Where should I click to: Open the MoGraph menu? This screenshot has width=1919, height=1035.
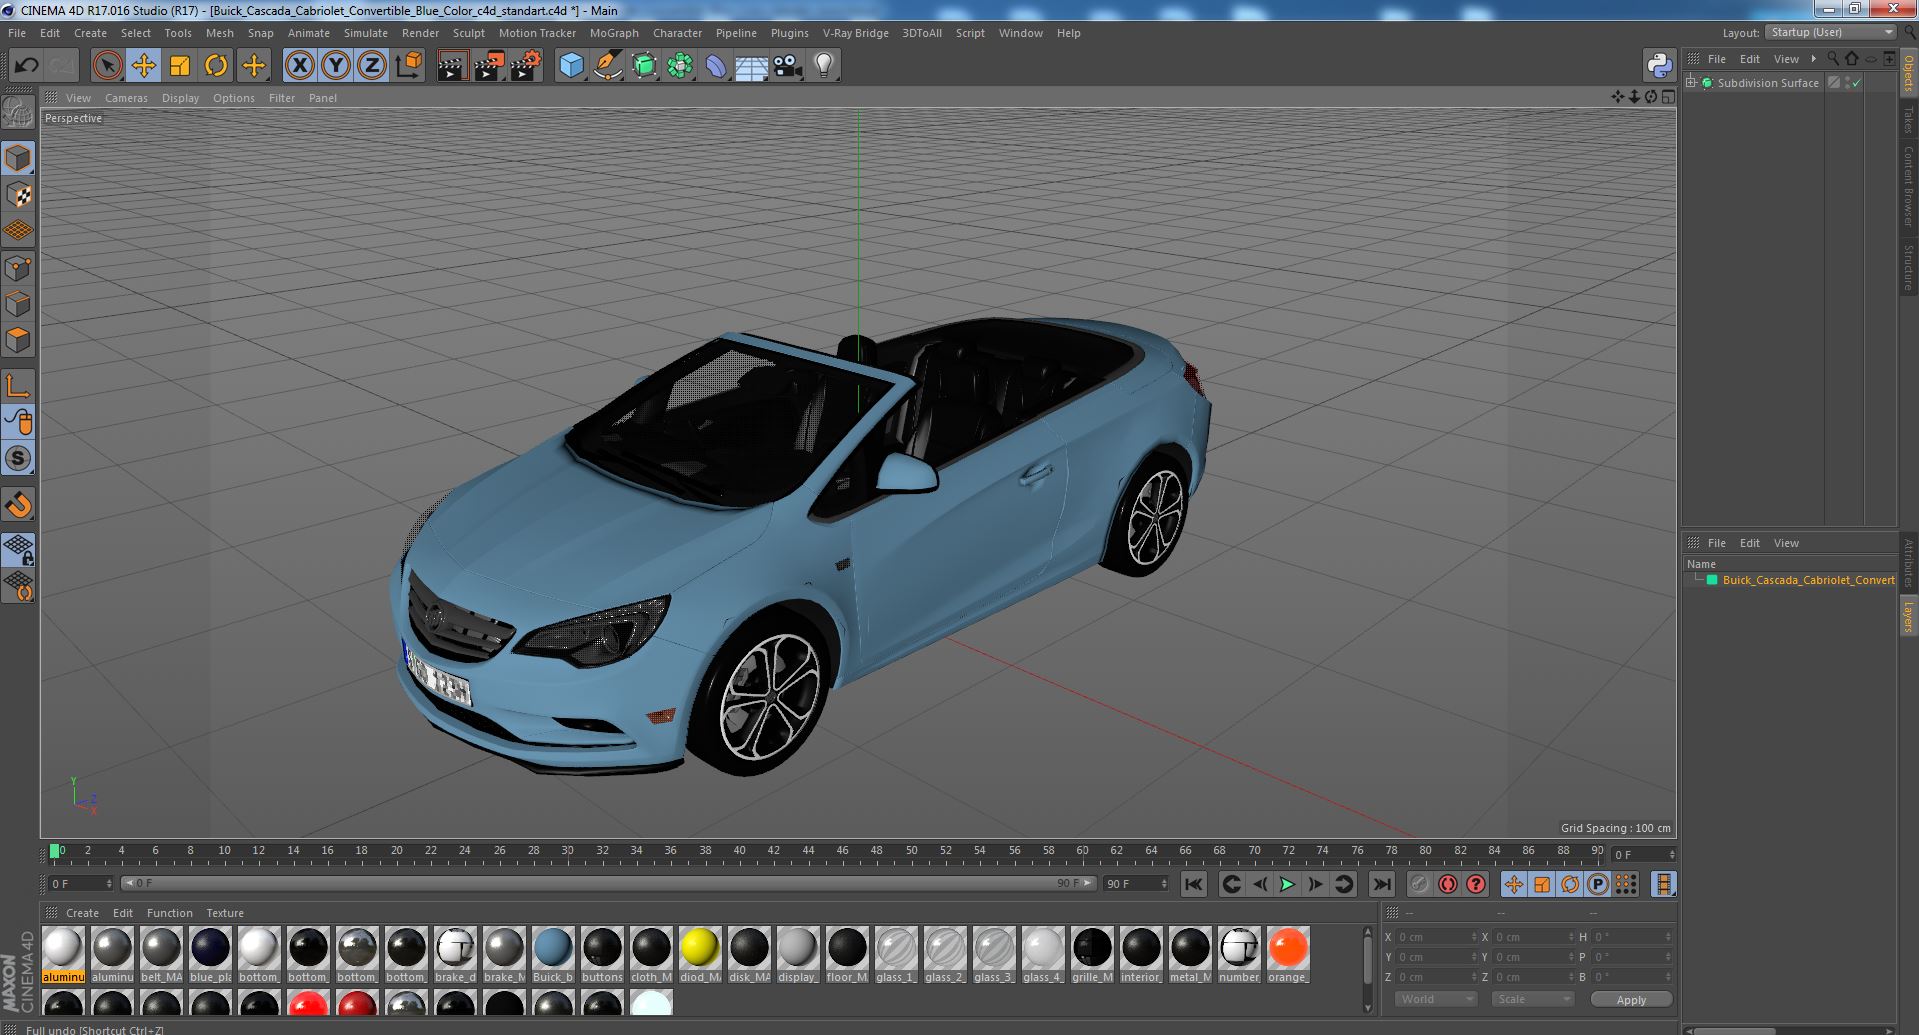[614, 33]
